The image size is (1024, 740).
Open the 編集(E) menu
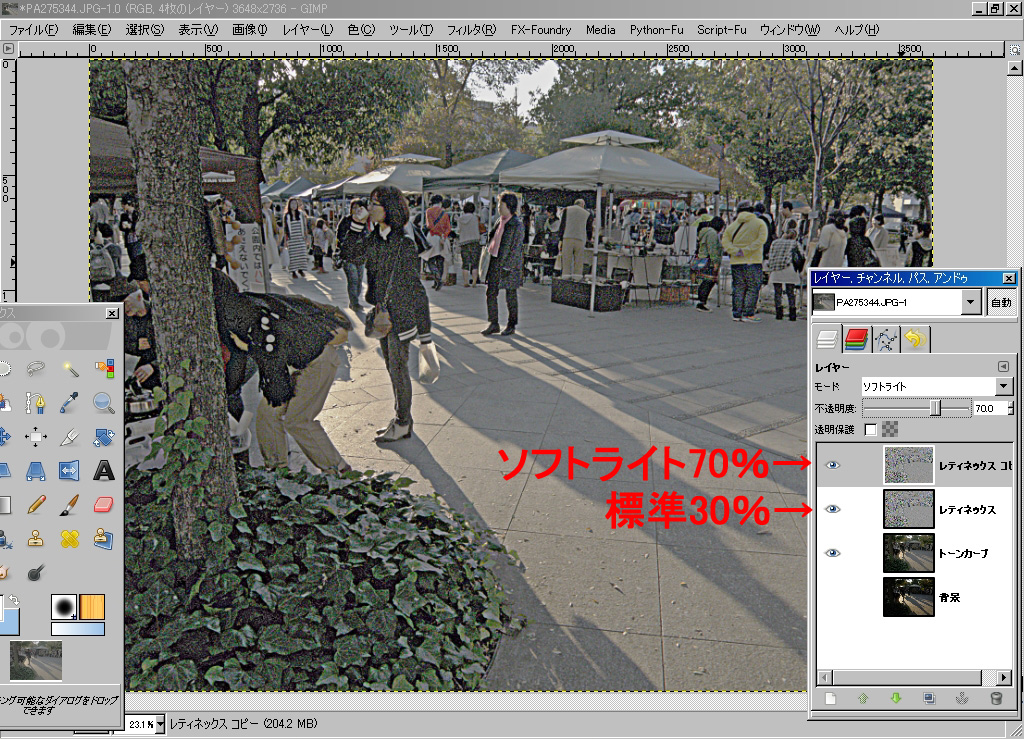point(91,30)
